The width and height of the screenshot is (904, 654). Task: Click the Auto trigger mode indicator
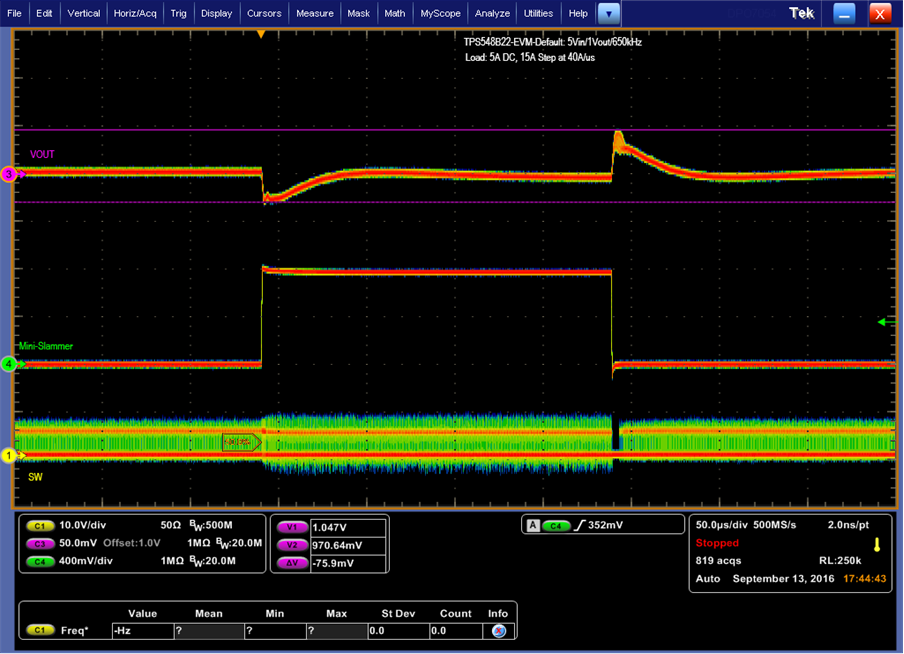click(x=707, y=578)
